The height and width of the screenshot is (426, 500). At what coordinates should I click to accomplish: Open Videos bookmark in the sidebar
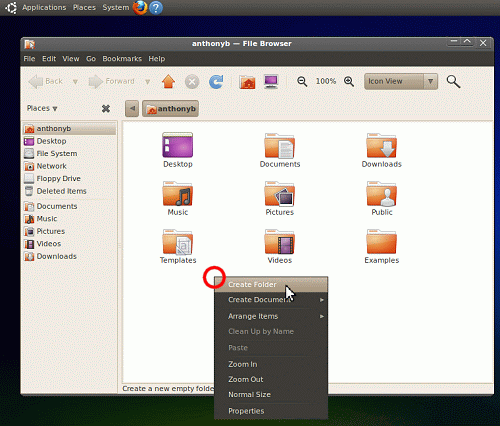(x=69, y=244)
